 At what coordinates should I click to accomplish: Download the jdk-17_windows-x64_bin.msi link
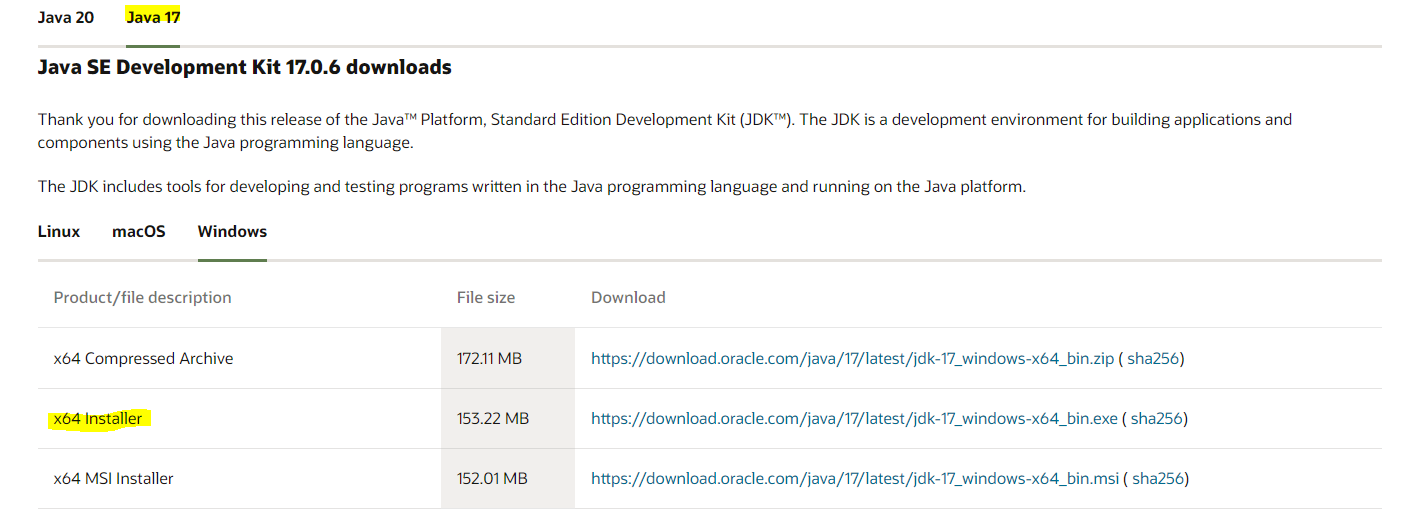click(x=855, y=478)
